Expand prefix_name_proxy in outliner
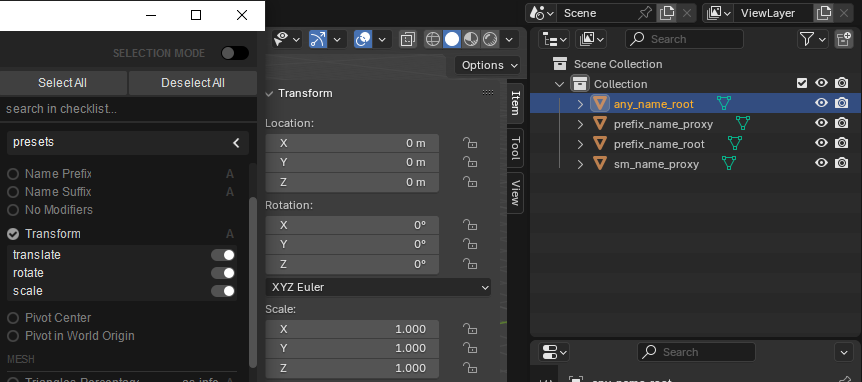 (580, 124)
